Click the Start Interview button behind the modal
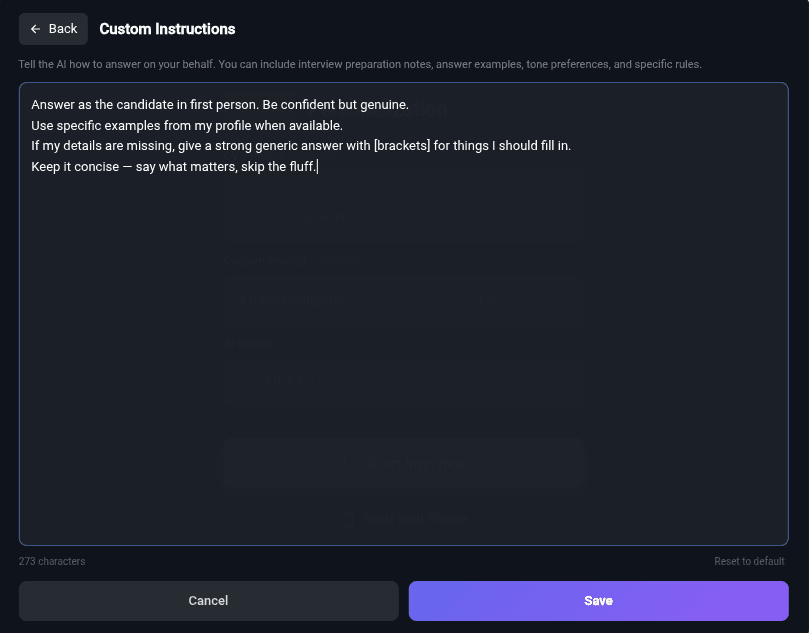 click(403, 462)
